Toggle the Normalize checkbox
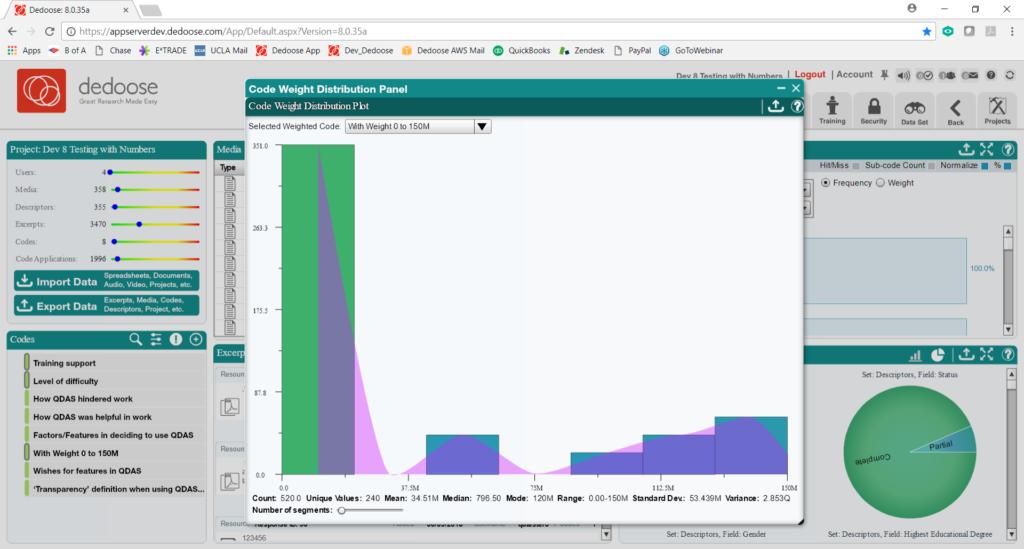This screenshot has width=1024, height=549. [985, 166]
